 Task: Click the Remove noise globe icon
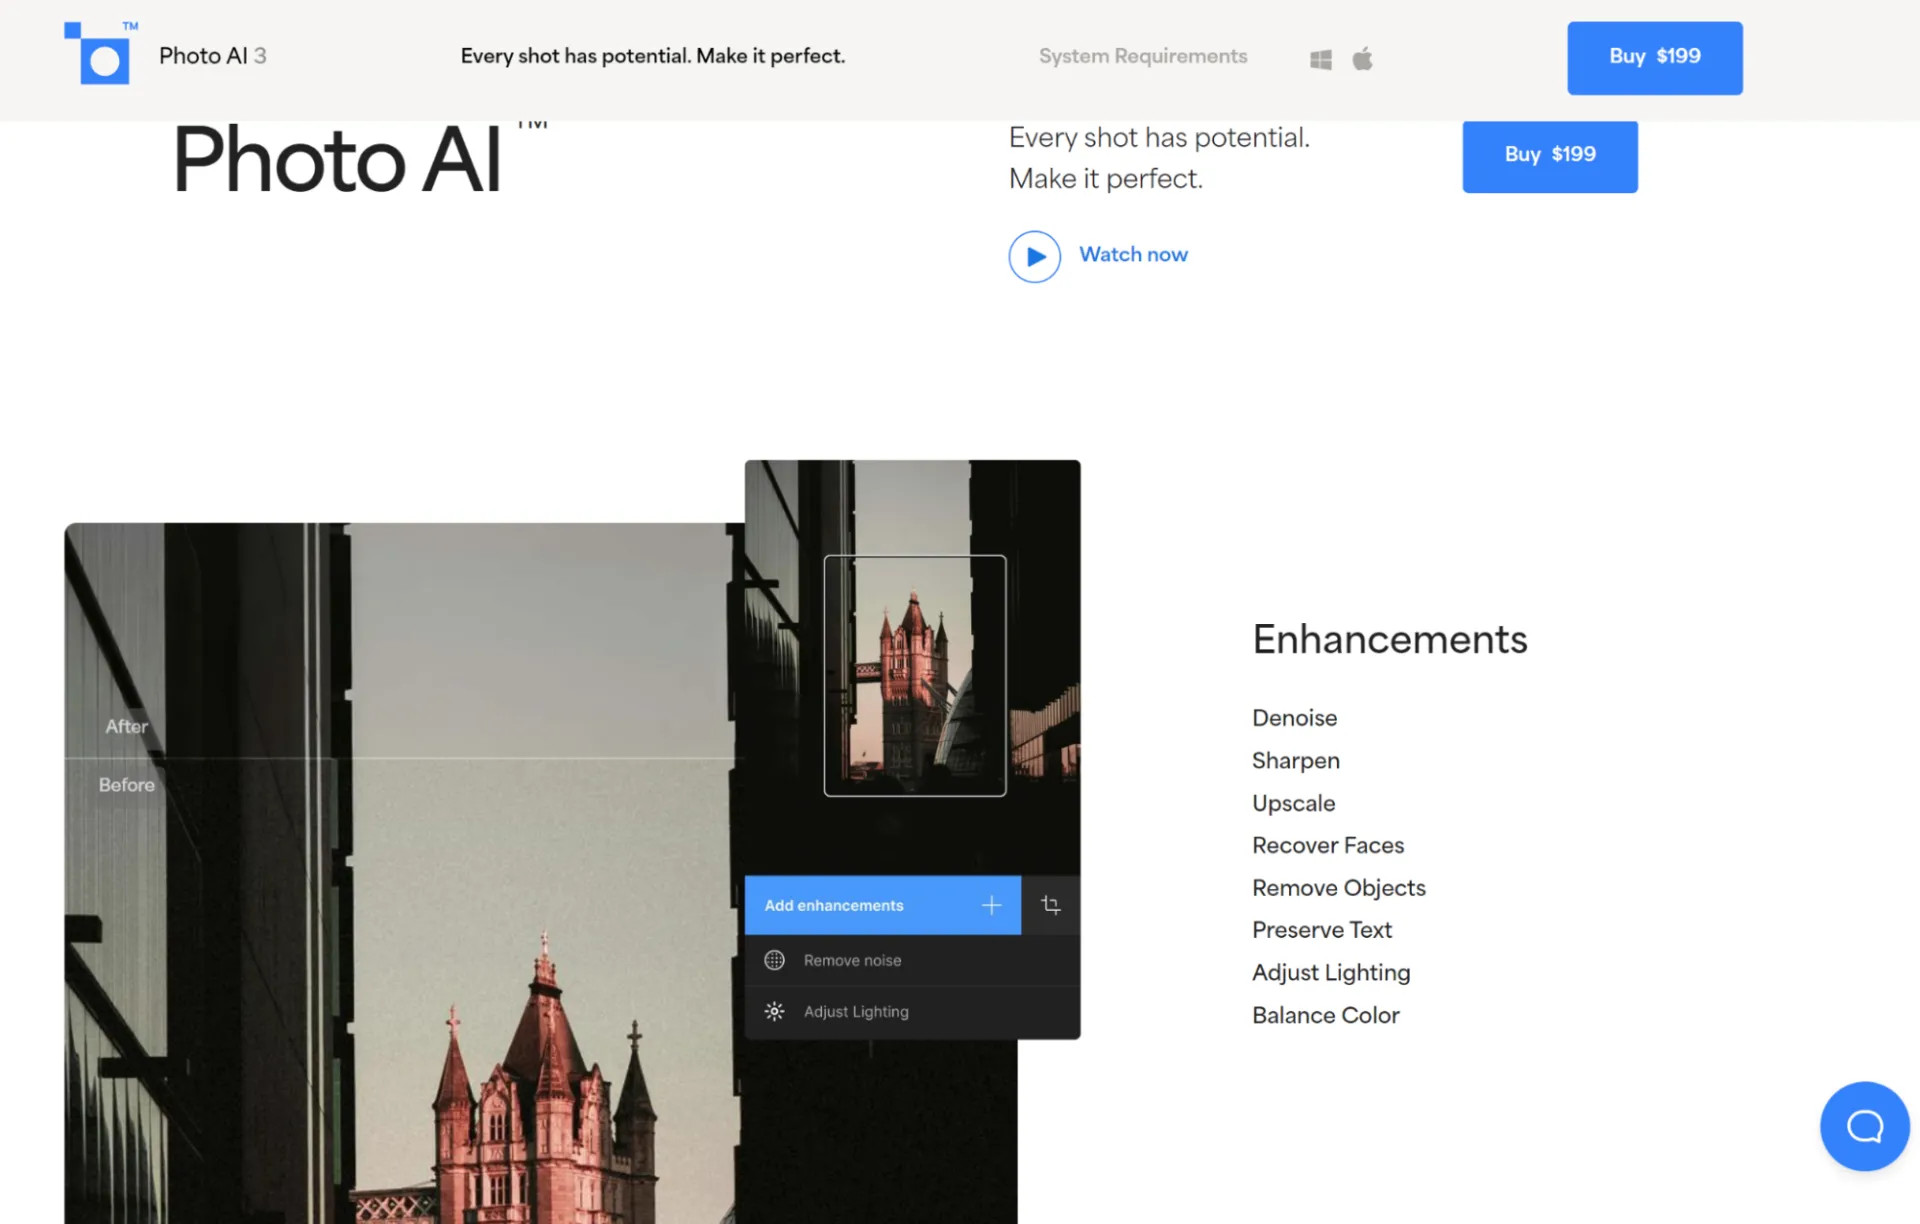click(774, 960)
